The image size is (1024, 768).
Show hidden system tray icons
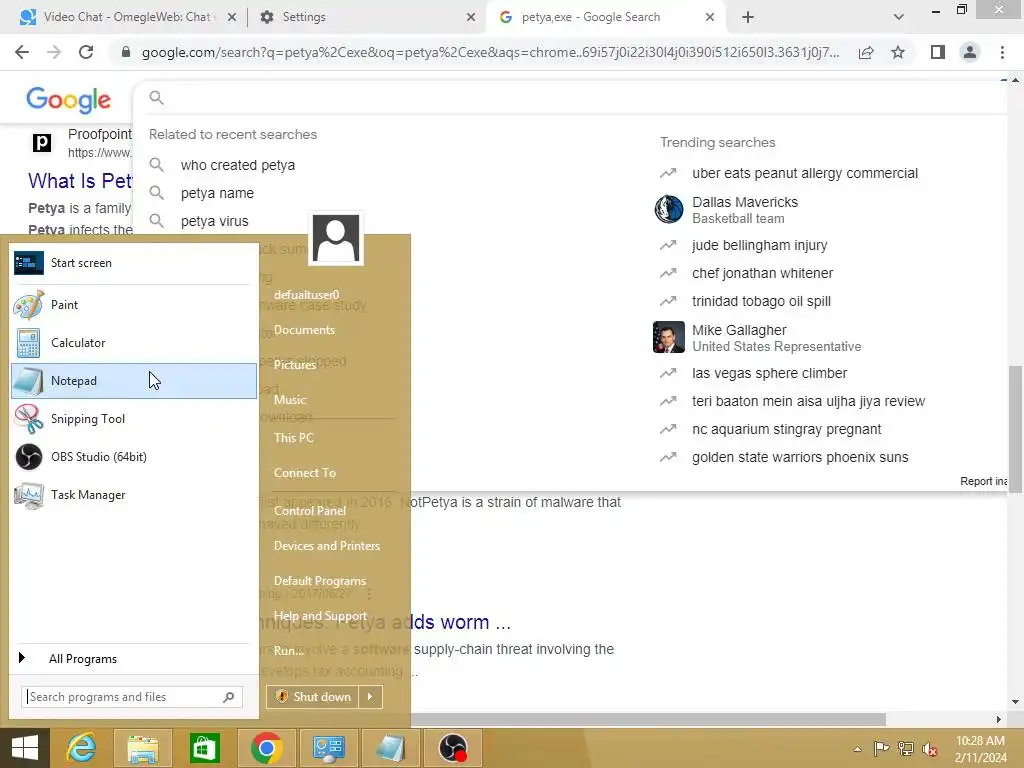pos(857,749)
